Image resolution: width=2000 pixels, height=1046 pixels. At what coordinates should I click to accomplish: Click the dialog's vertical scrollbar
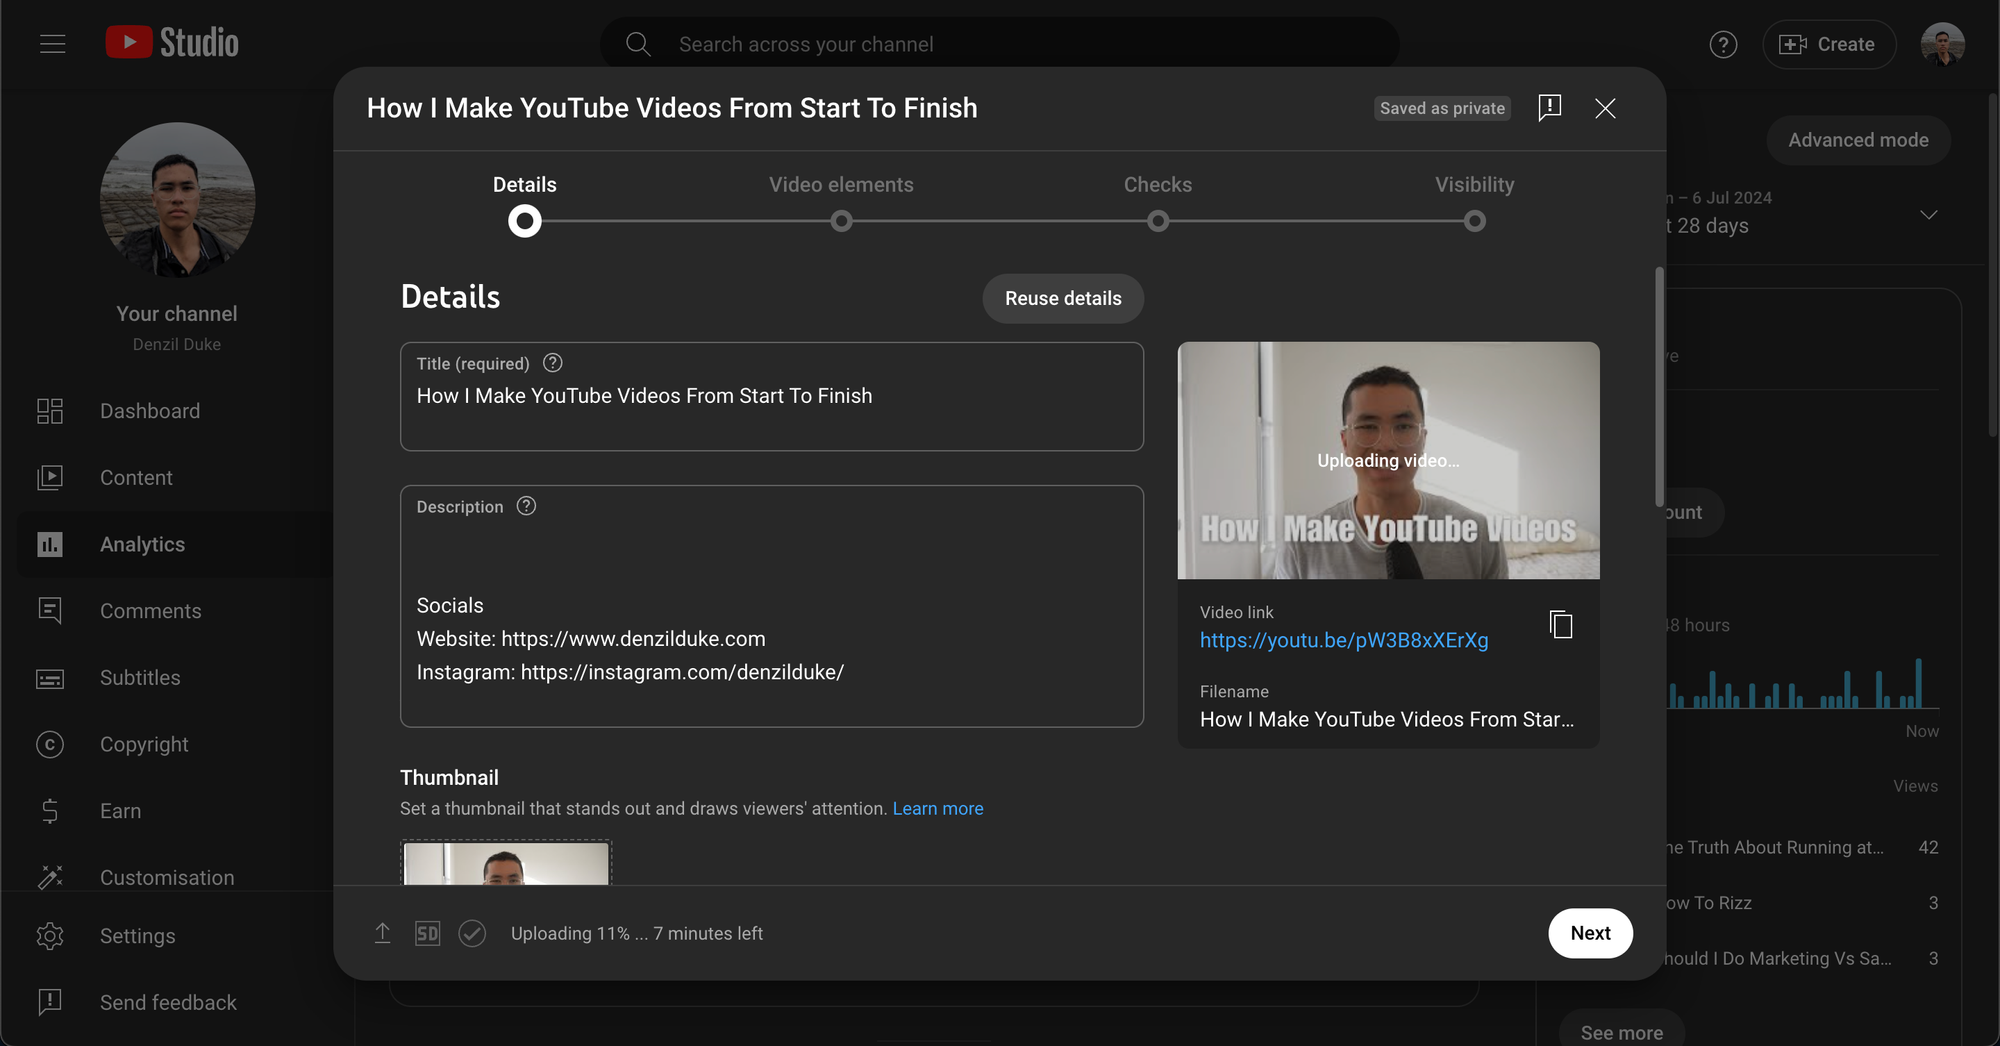(x=1659, y=386)
